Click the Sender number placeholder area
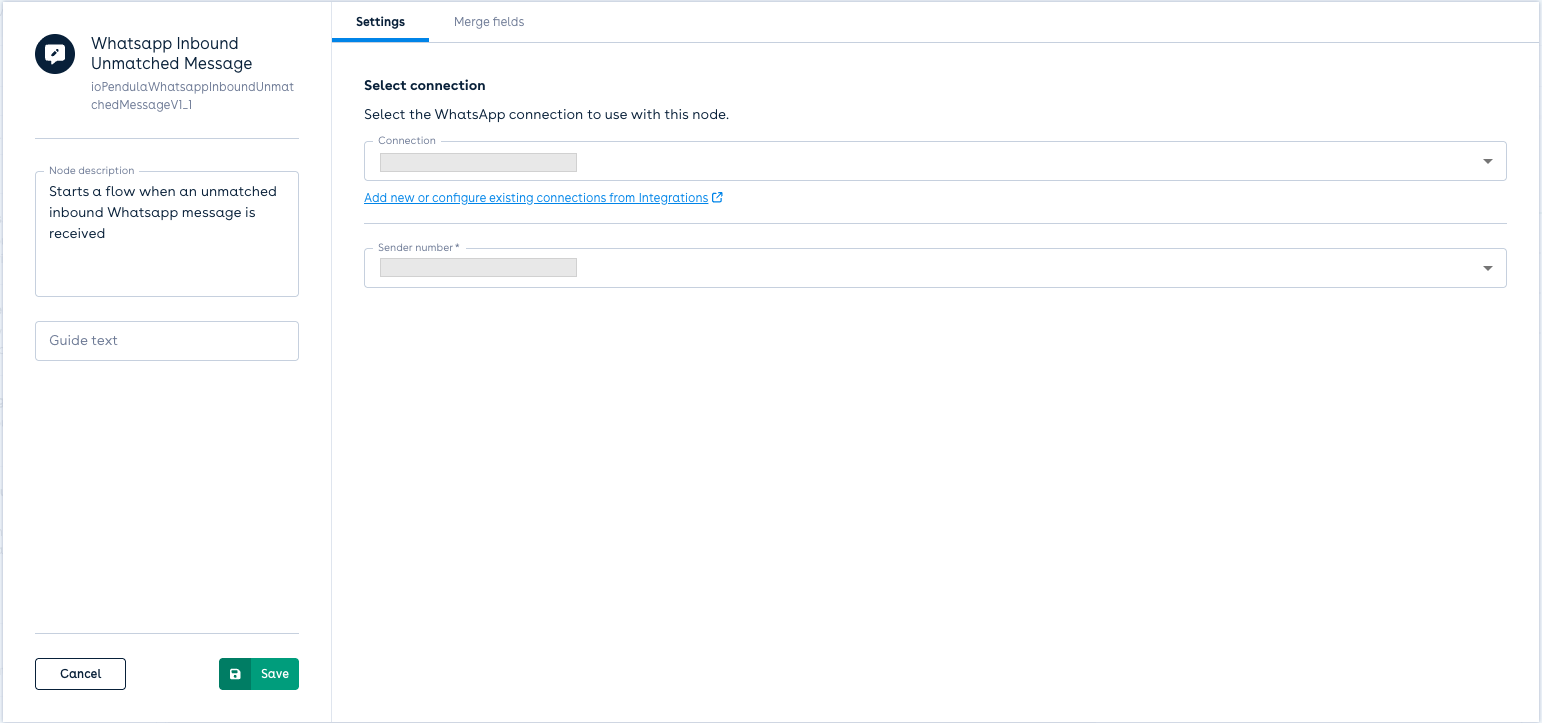This screenshot has height=723, width=1542. [x=477, y=267]
